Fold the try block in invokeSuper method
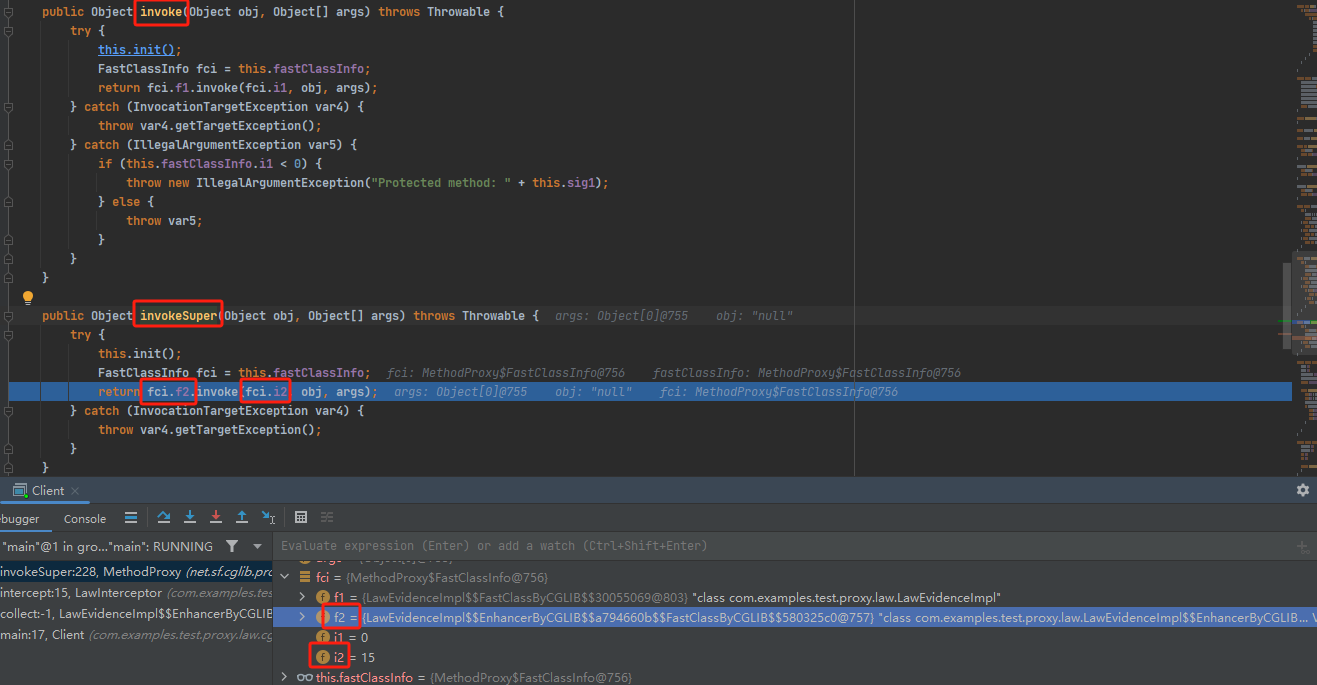Viewport: 1317px width, 685px height. (x=8, y=335)
